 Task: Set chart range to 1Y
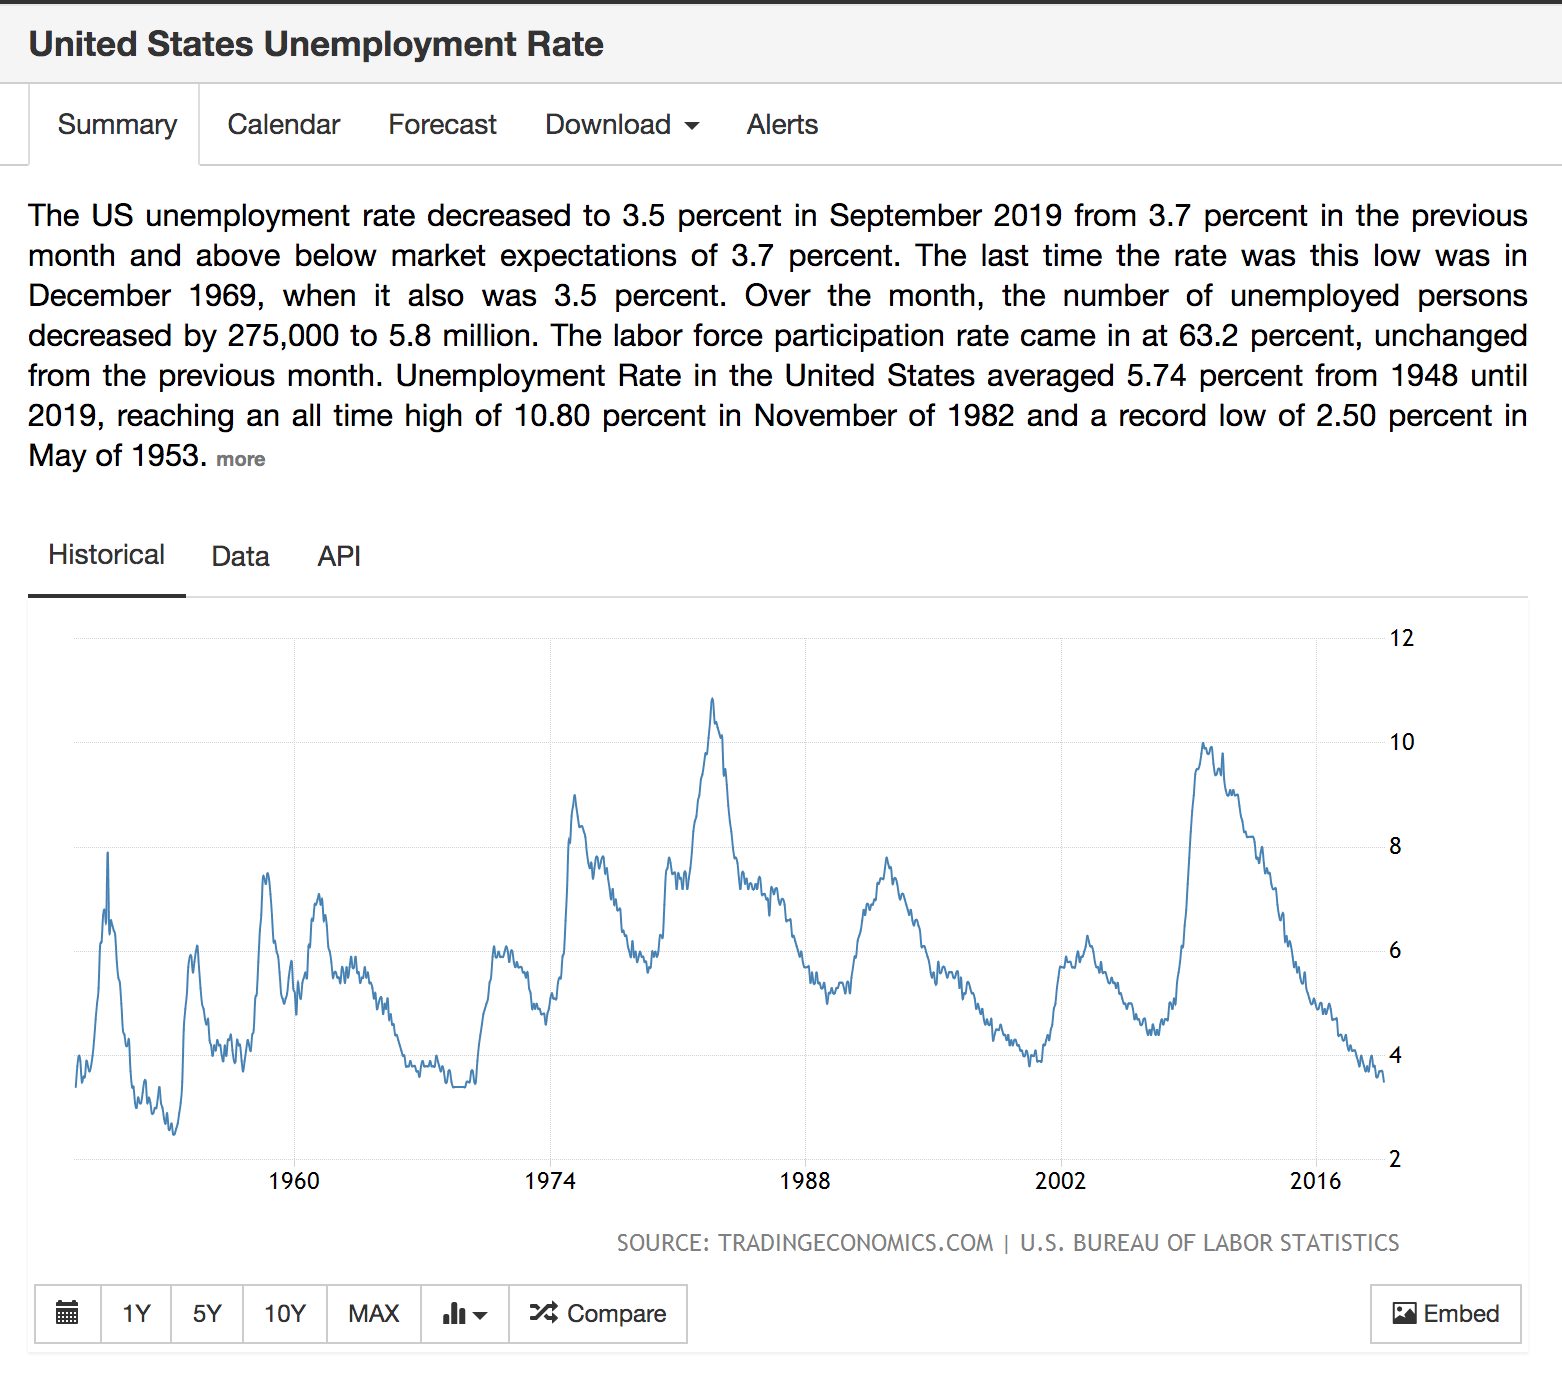click(x=136, y=1313)
